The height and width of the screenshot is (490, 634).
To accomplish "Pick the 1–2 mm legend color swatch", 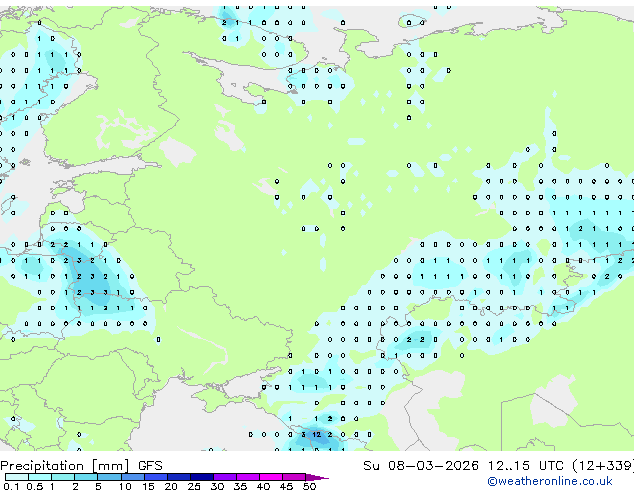I will pyautogui.click(x=63, y=477).
